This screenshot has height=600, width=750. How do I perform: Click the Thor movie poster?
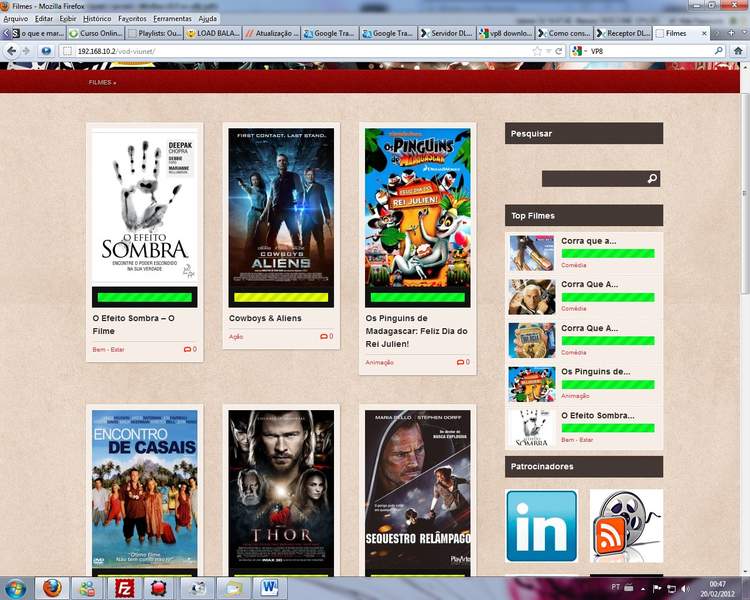coord(281,489)
